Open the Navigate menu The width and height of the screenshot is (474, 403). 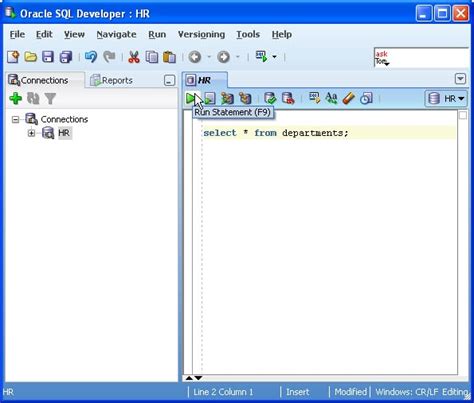tap(116, 34)
